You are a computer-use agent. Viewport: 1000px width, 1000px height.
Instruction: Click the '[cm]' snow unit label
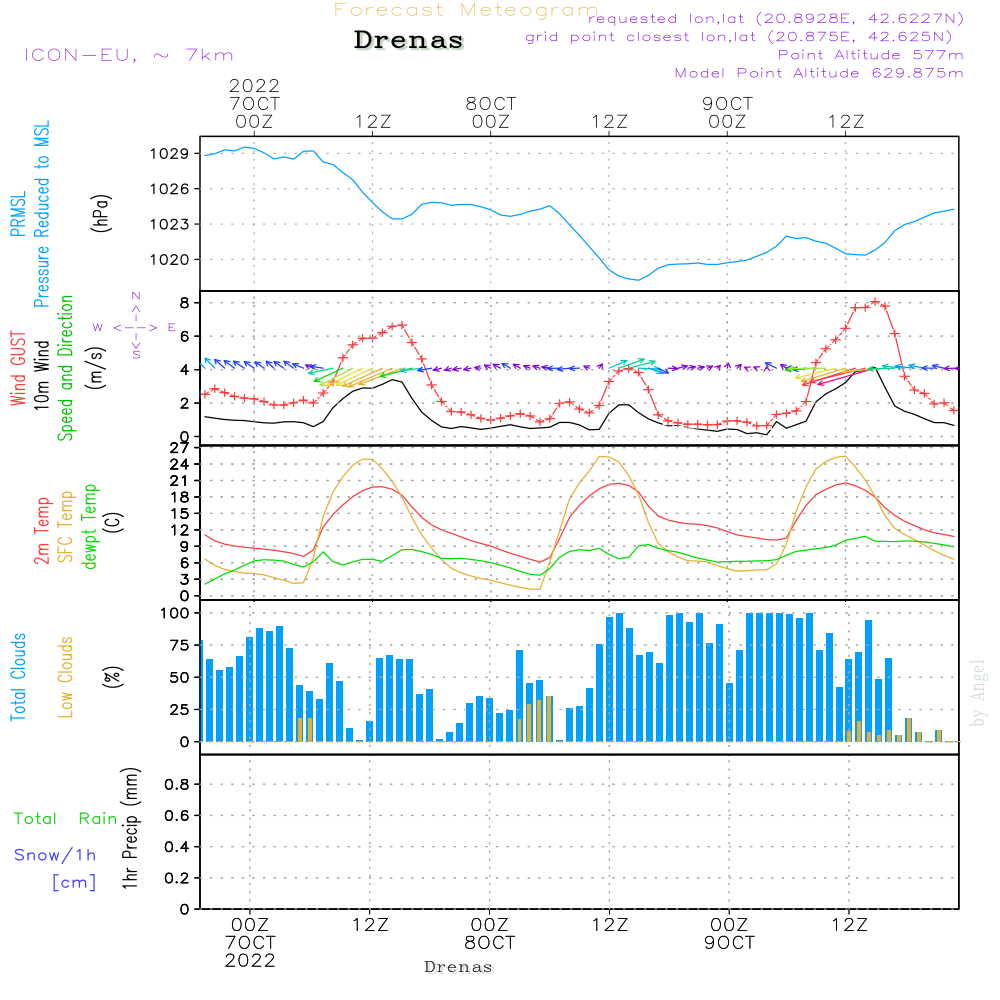[74, 883]
